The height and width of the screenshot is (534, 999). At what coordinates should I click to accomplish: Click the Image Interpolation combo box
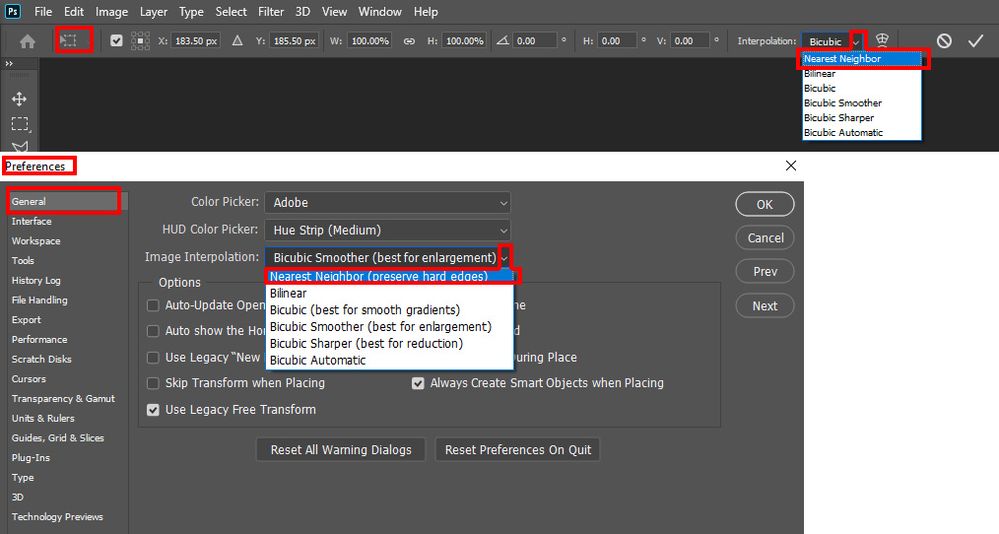click(387, 257)
